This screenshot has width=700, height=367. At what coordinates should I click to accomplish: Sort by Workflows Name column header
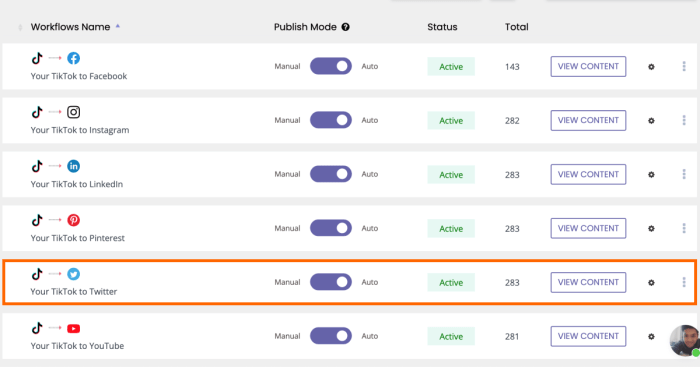tap(71, 27)
